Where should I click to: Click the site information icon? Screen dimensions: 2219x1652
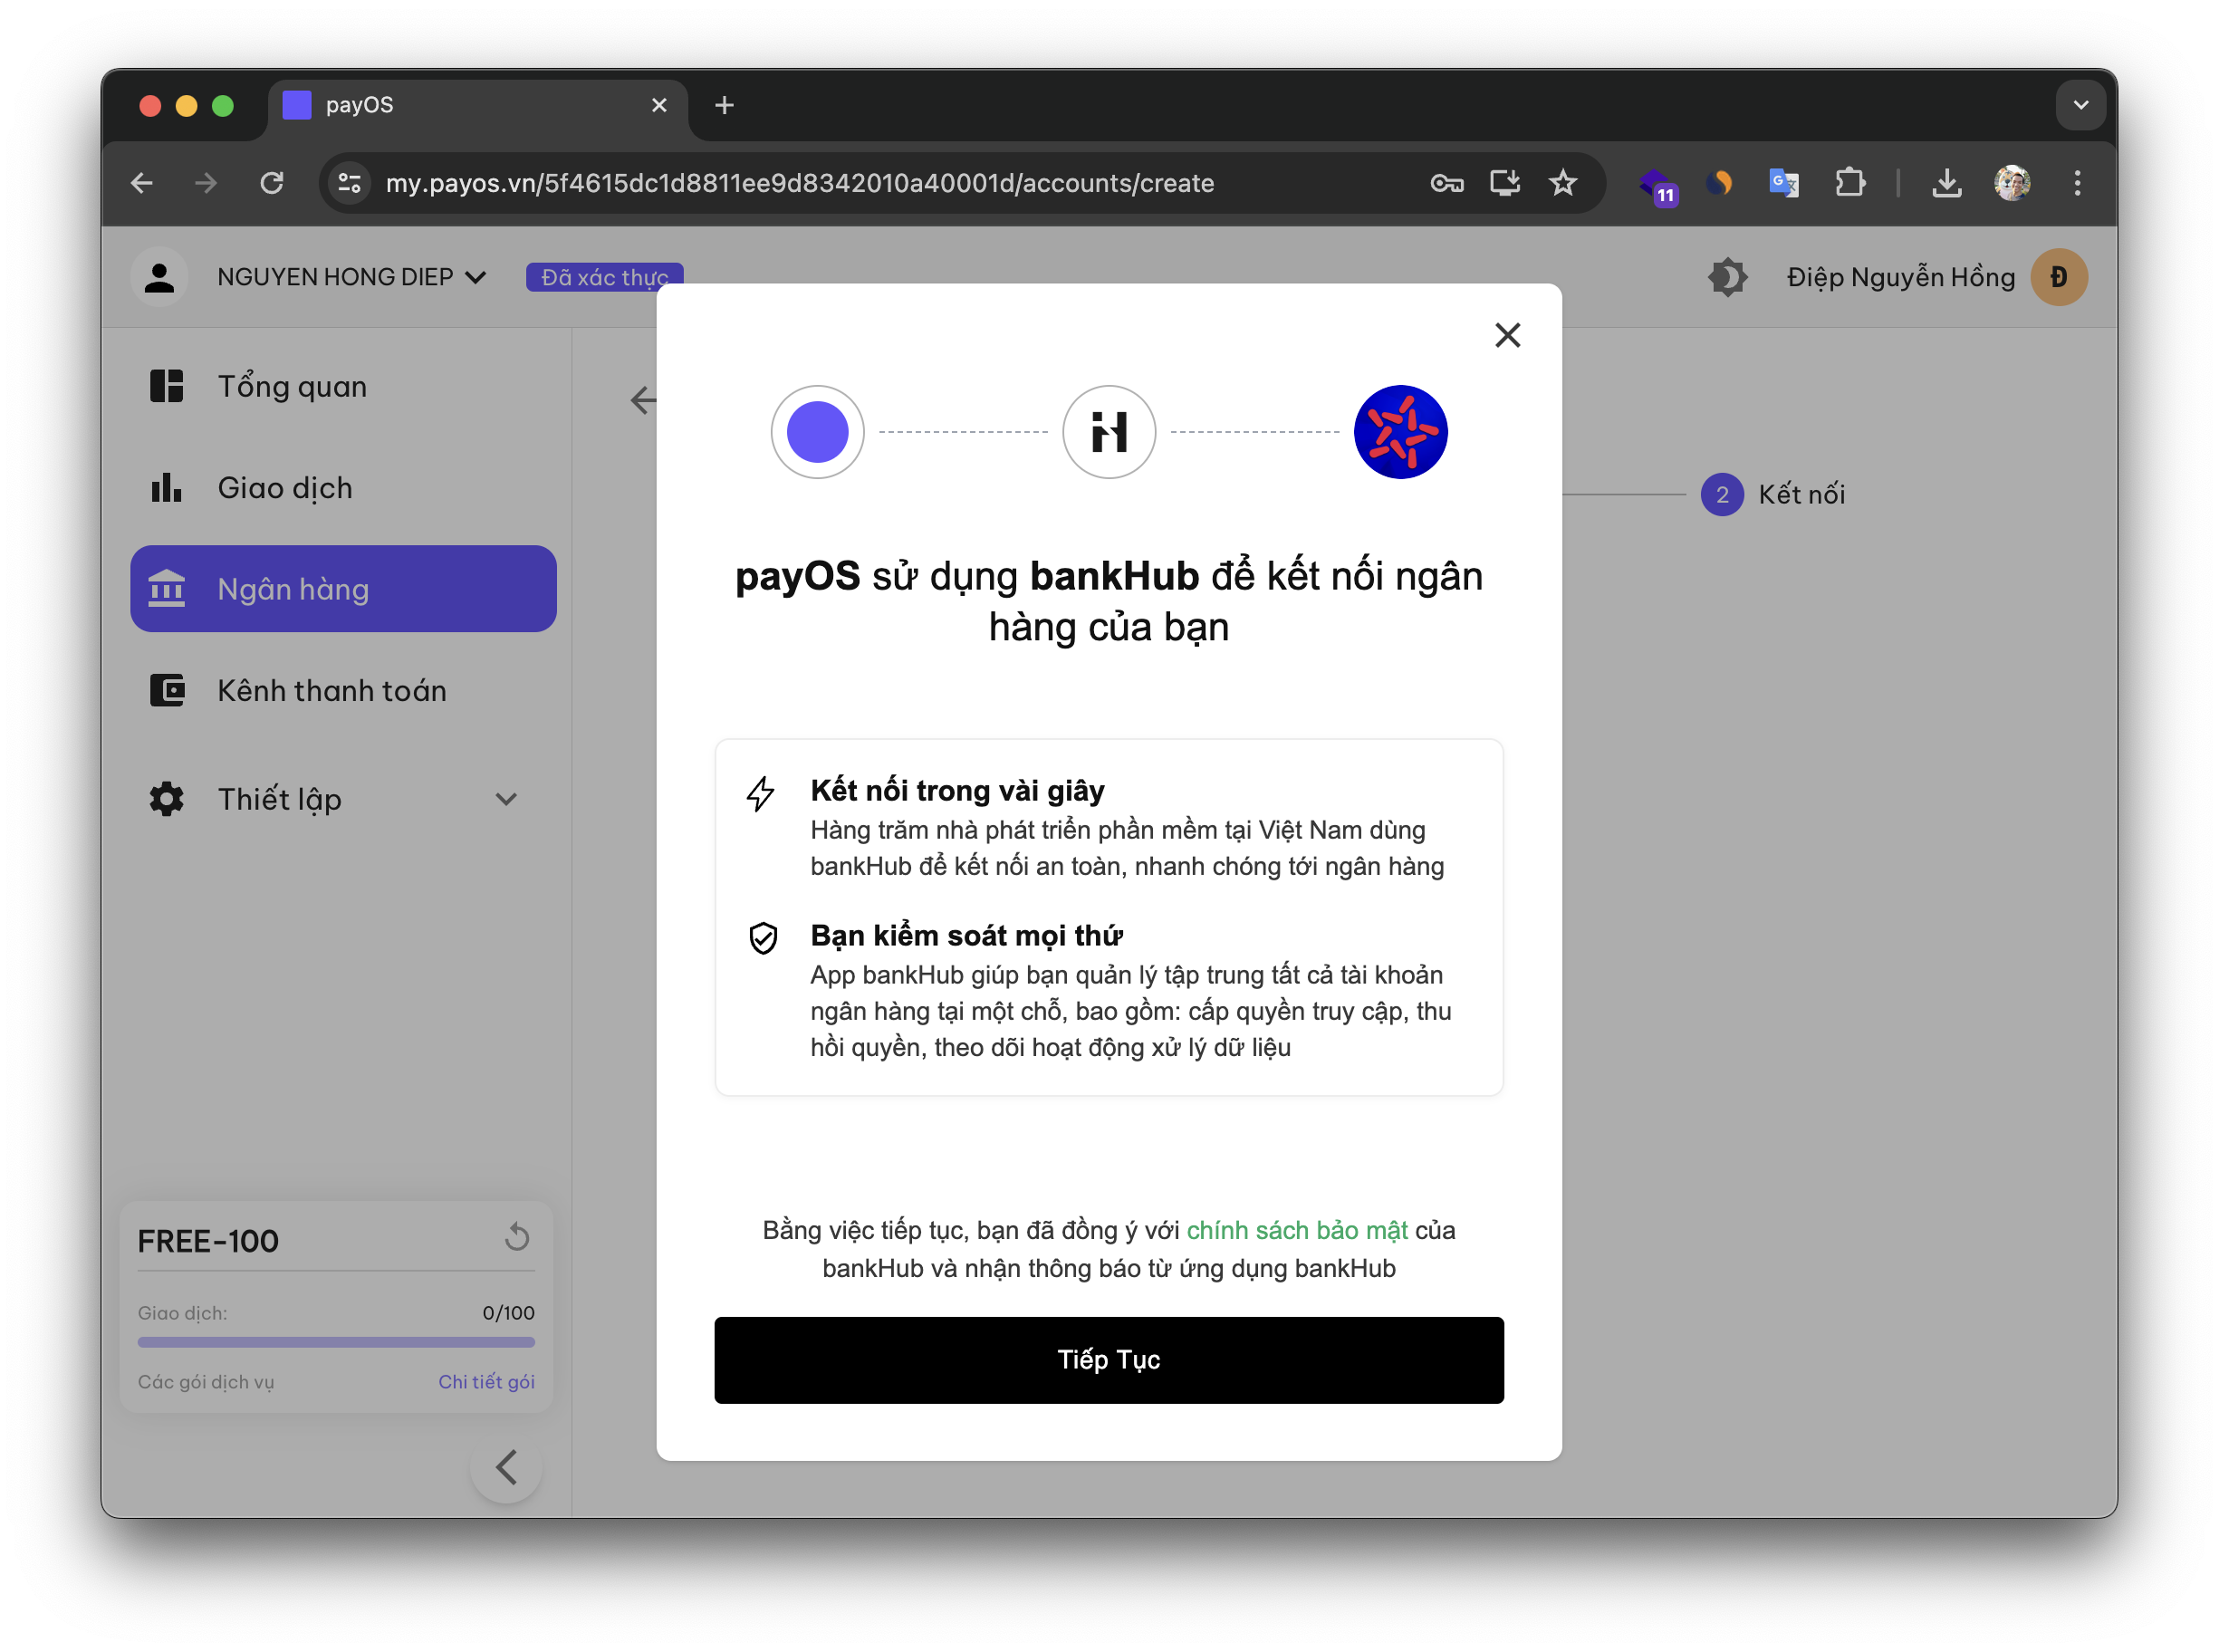350,183
